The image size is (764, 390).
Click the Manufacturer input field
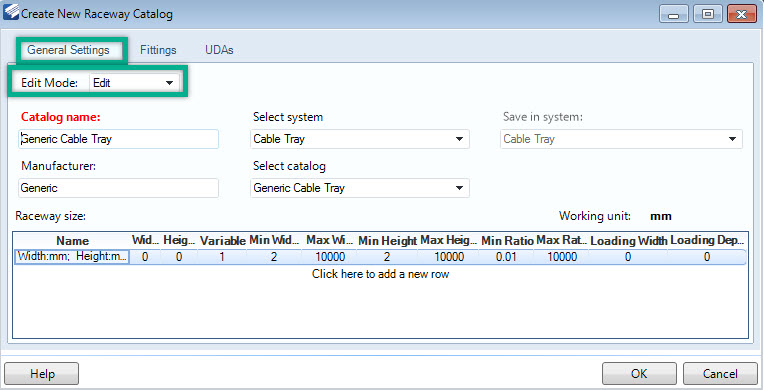[x=118, y=188]
